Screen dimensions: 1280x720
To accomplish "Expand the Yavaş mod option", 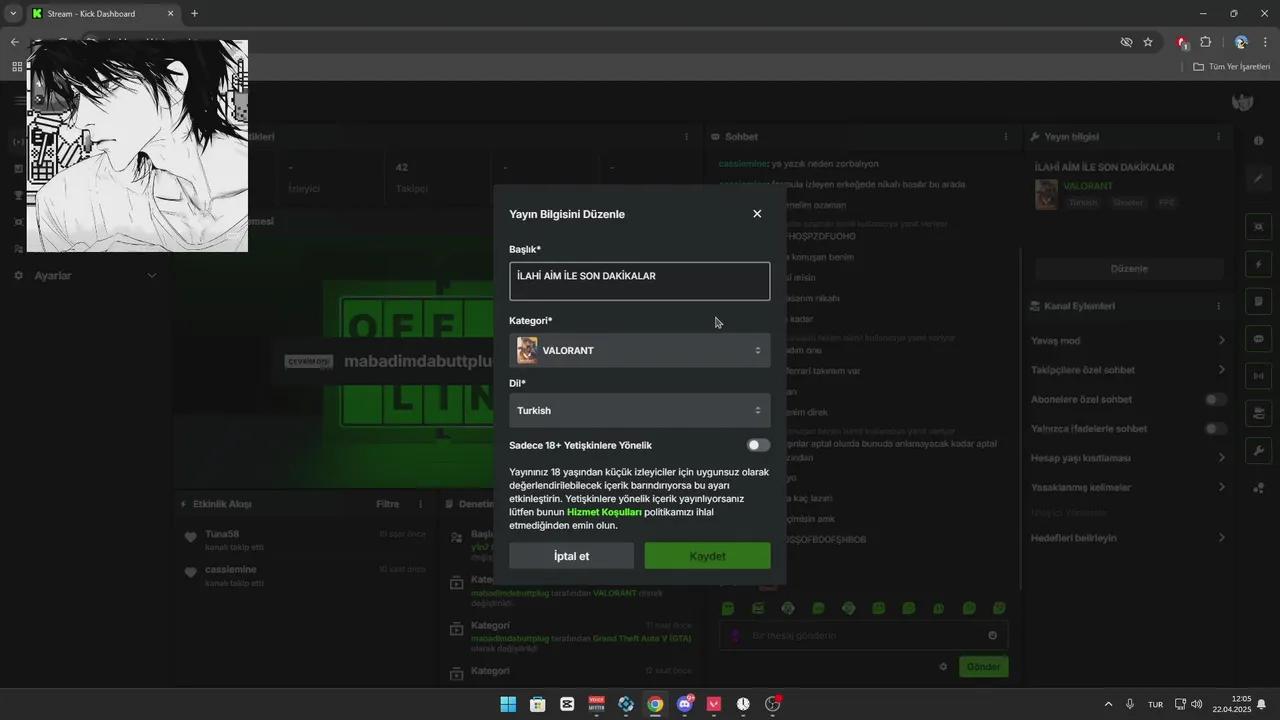I will pyautogui.click(x=1128, y=341).
